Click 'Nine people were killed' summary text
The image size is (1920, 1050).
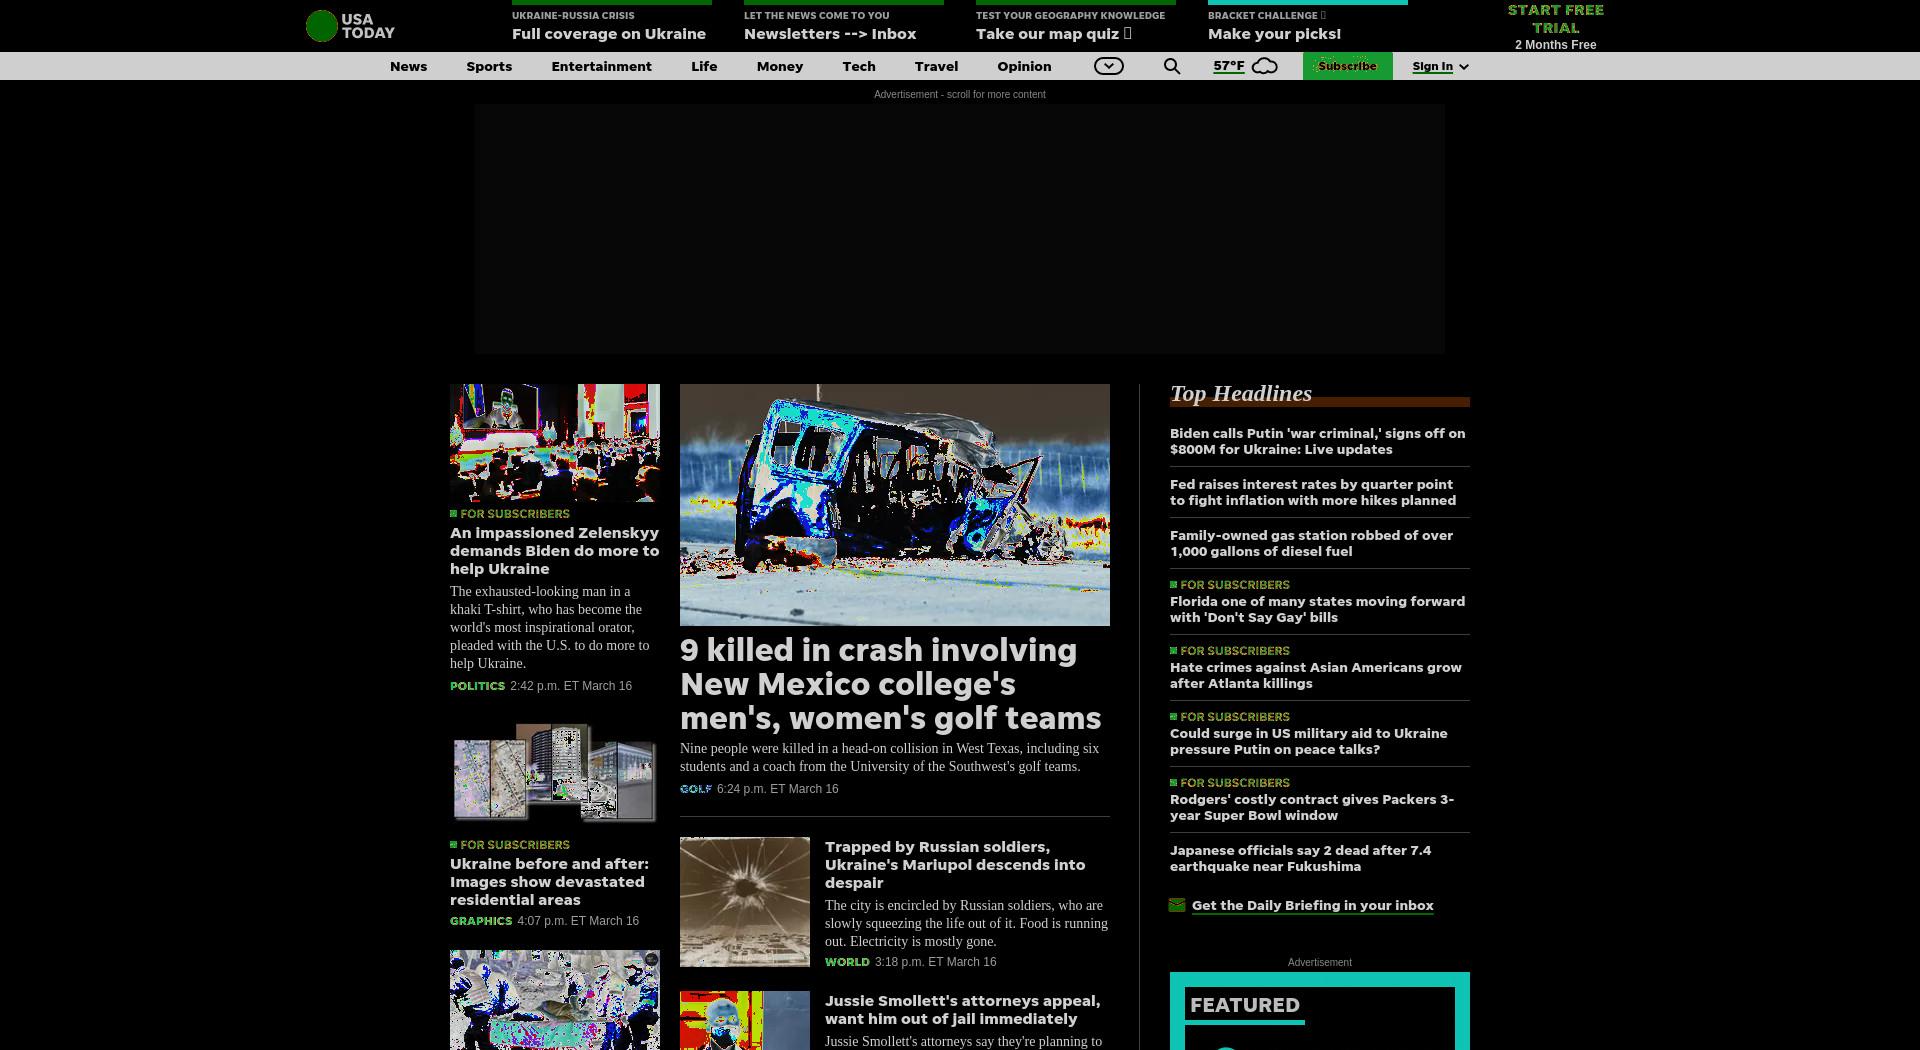click(x=889, y=758)
